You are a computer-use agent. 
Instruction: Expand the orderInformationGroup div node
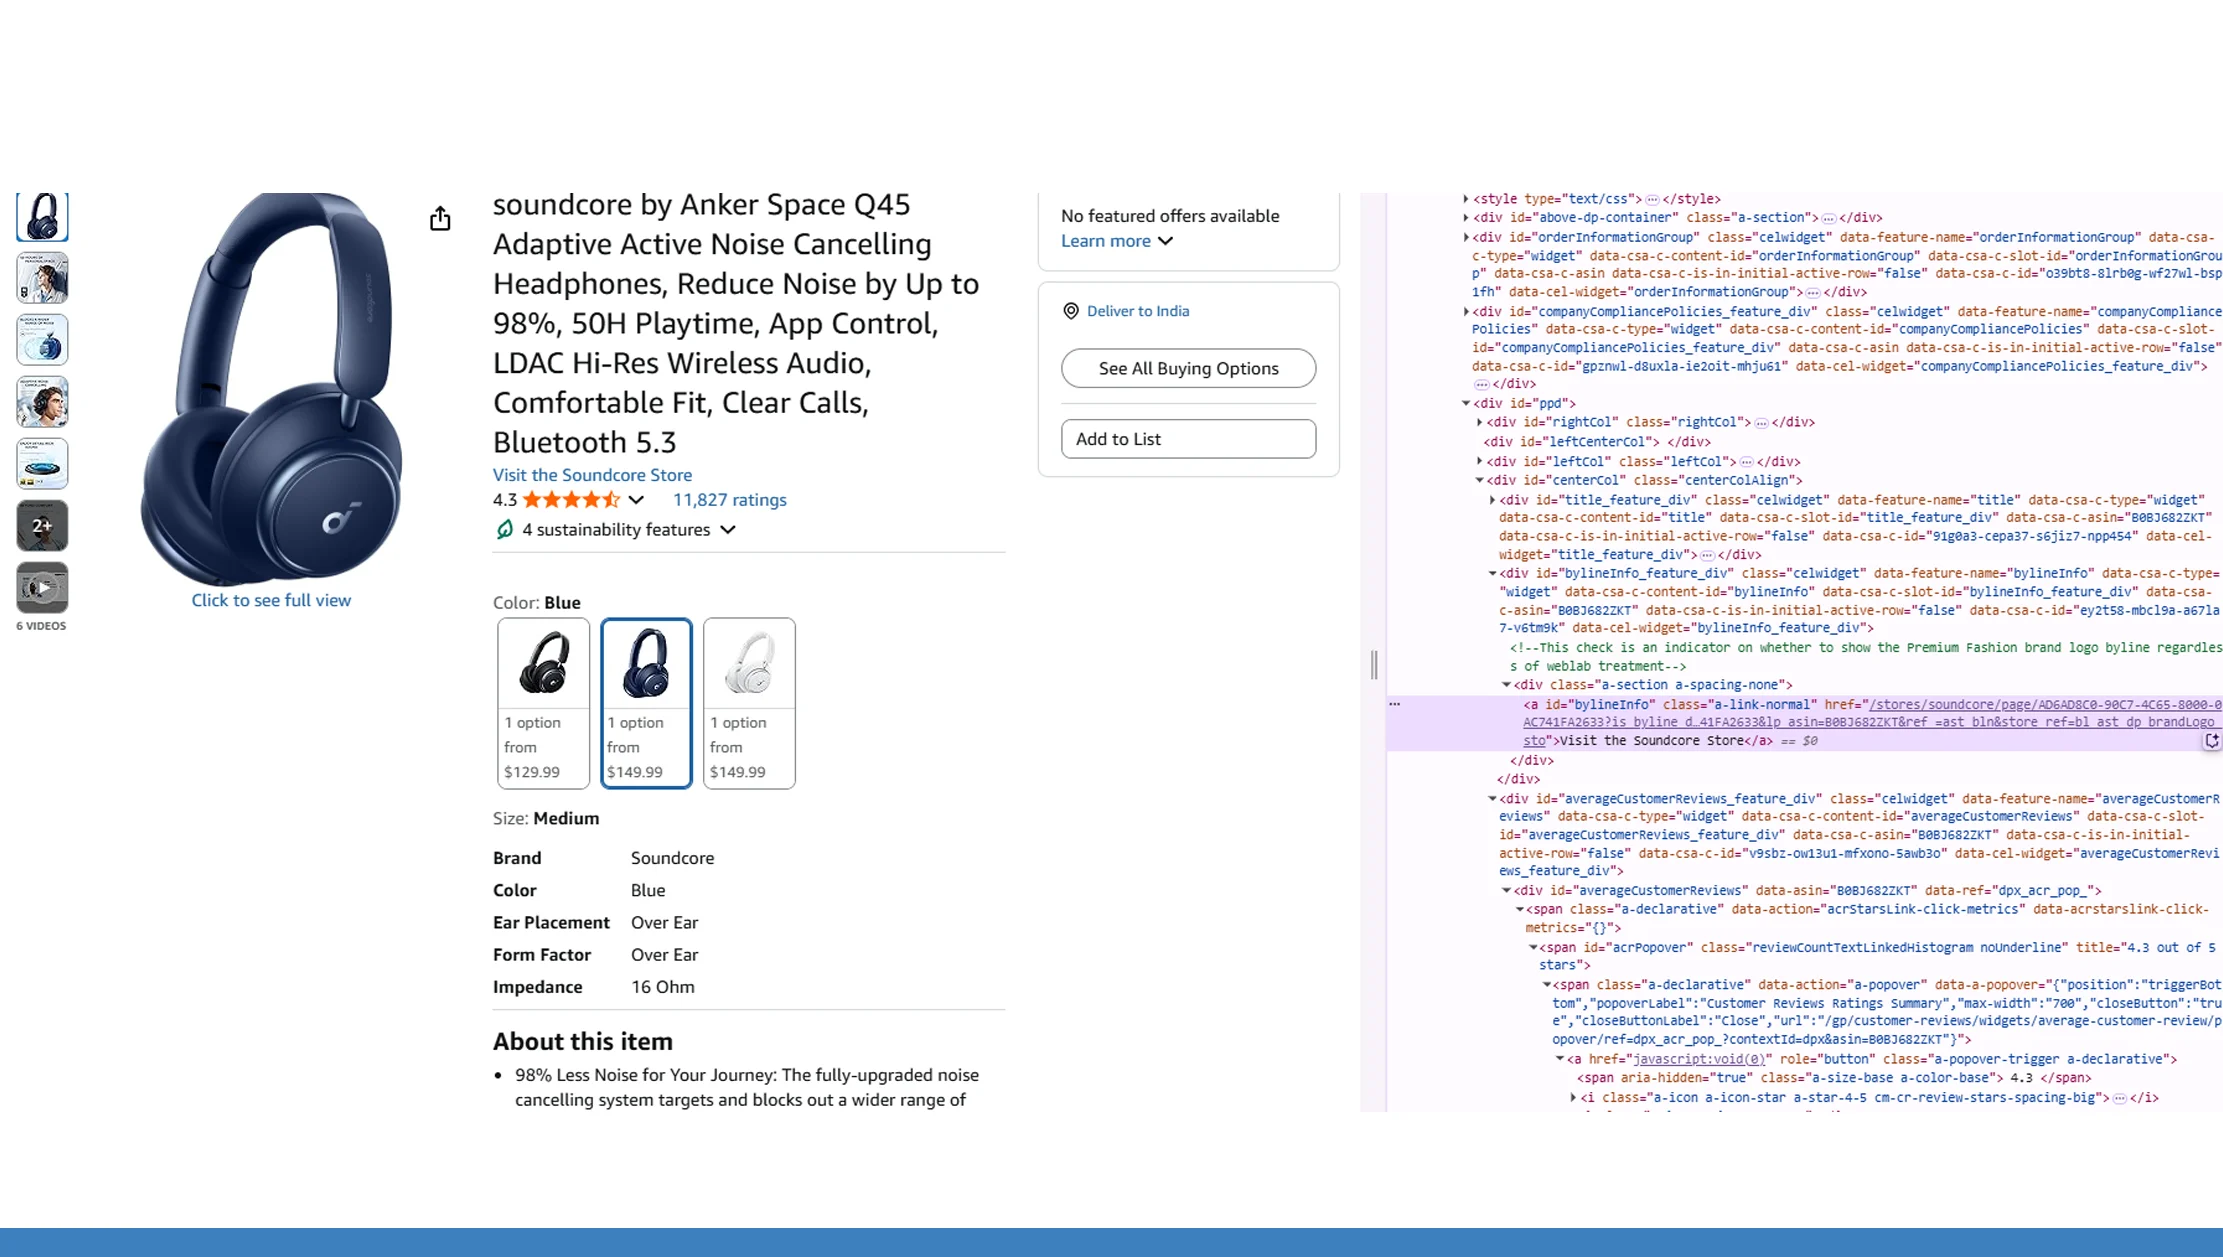pos(1466,237)
